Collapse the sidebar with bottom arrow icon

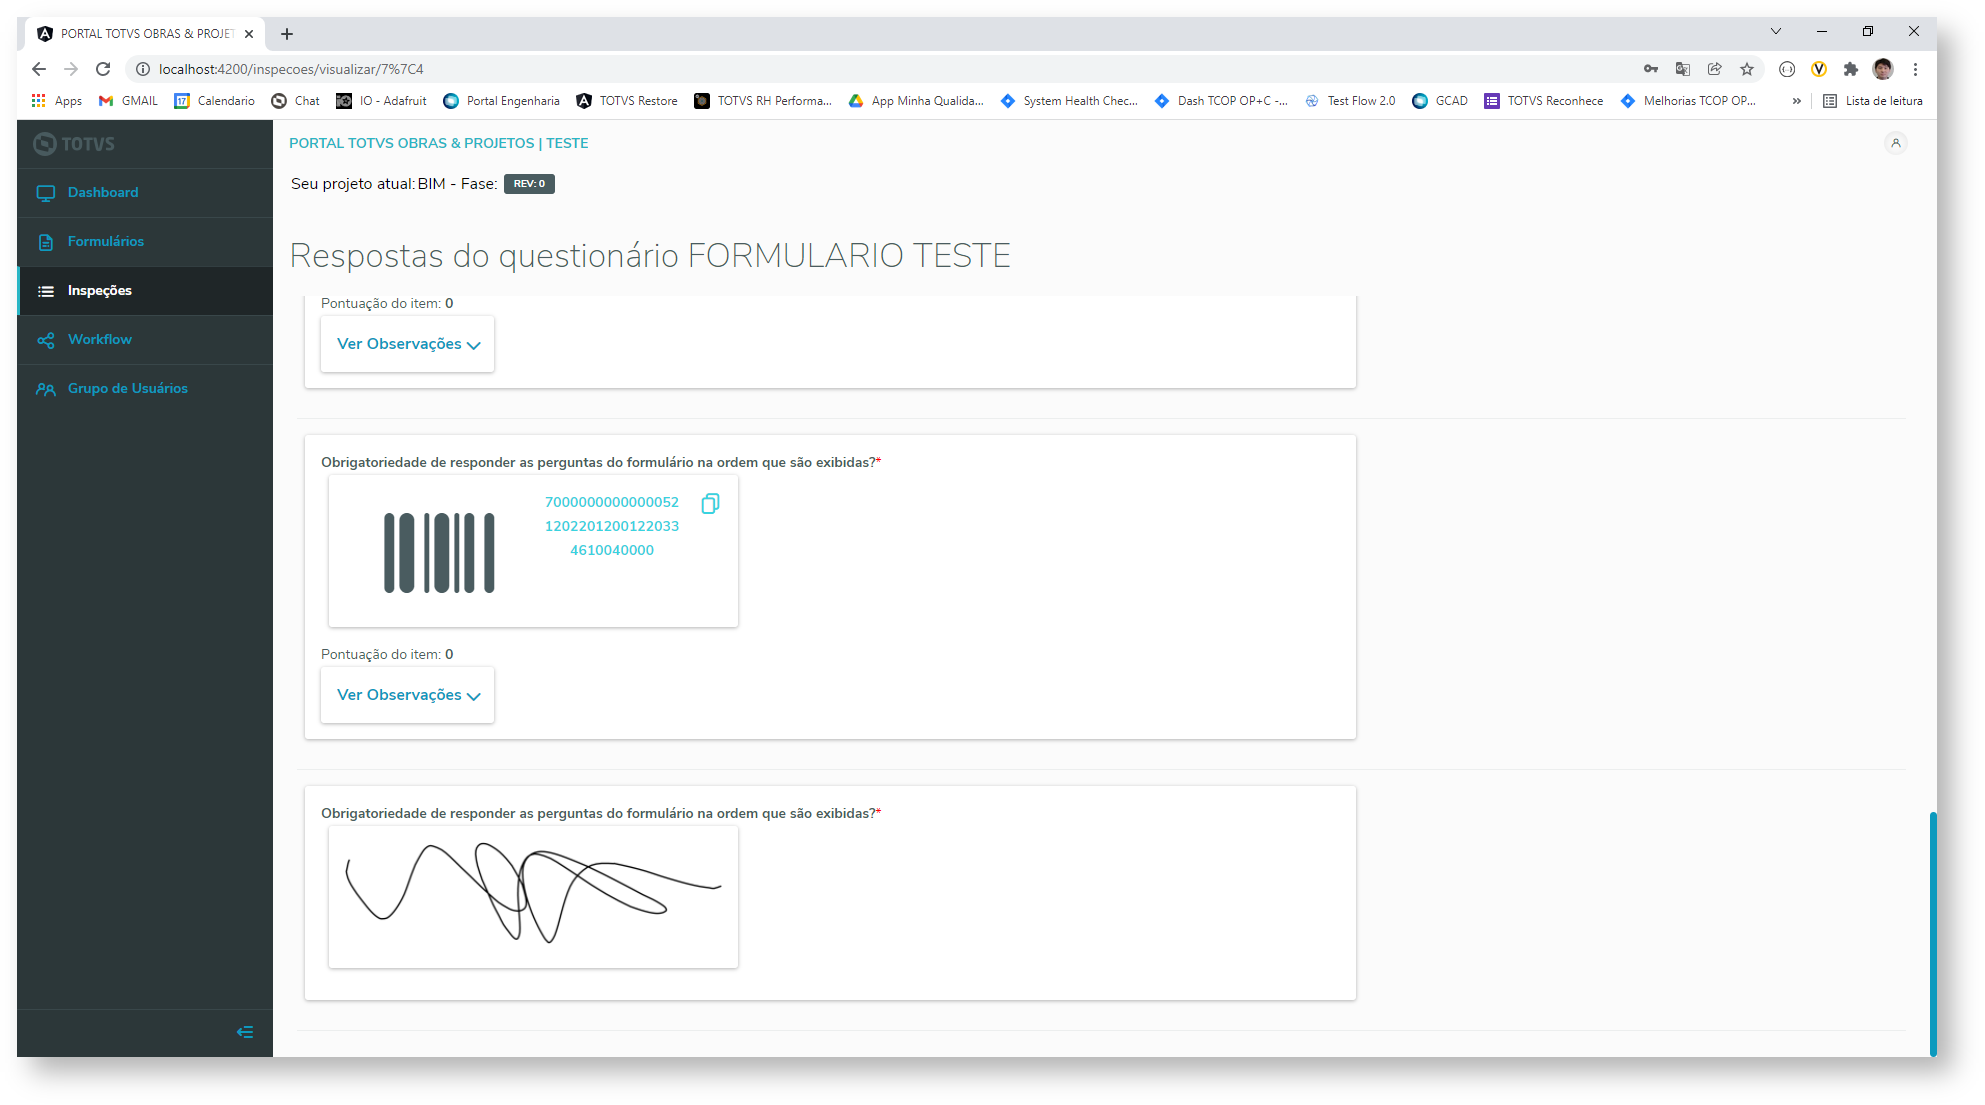tap(245, 1032)
